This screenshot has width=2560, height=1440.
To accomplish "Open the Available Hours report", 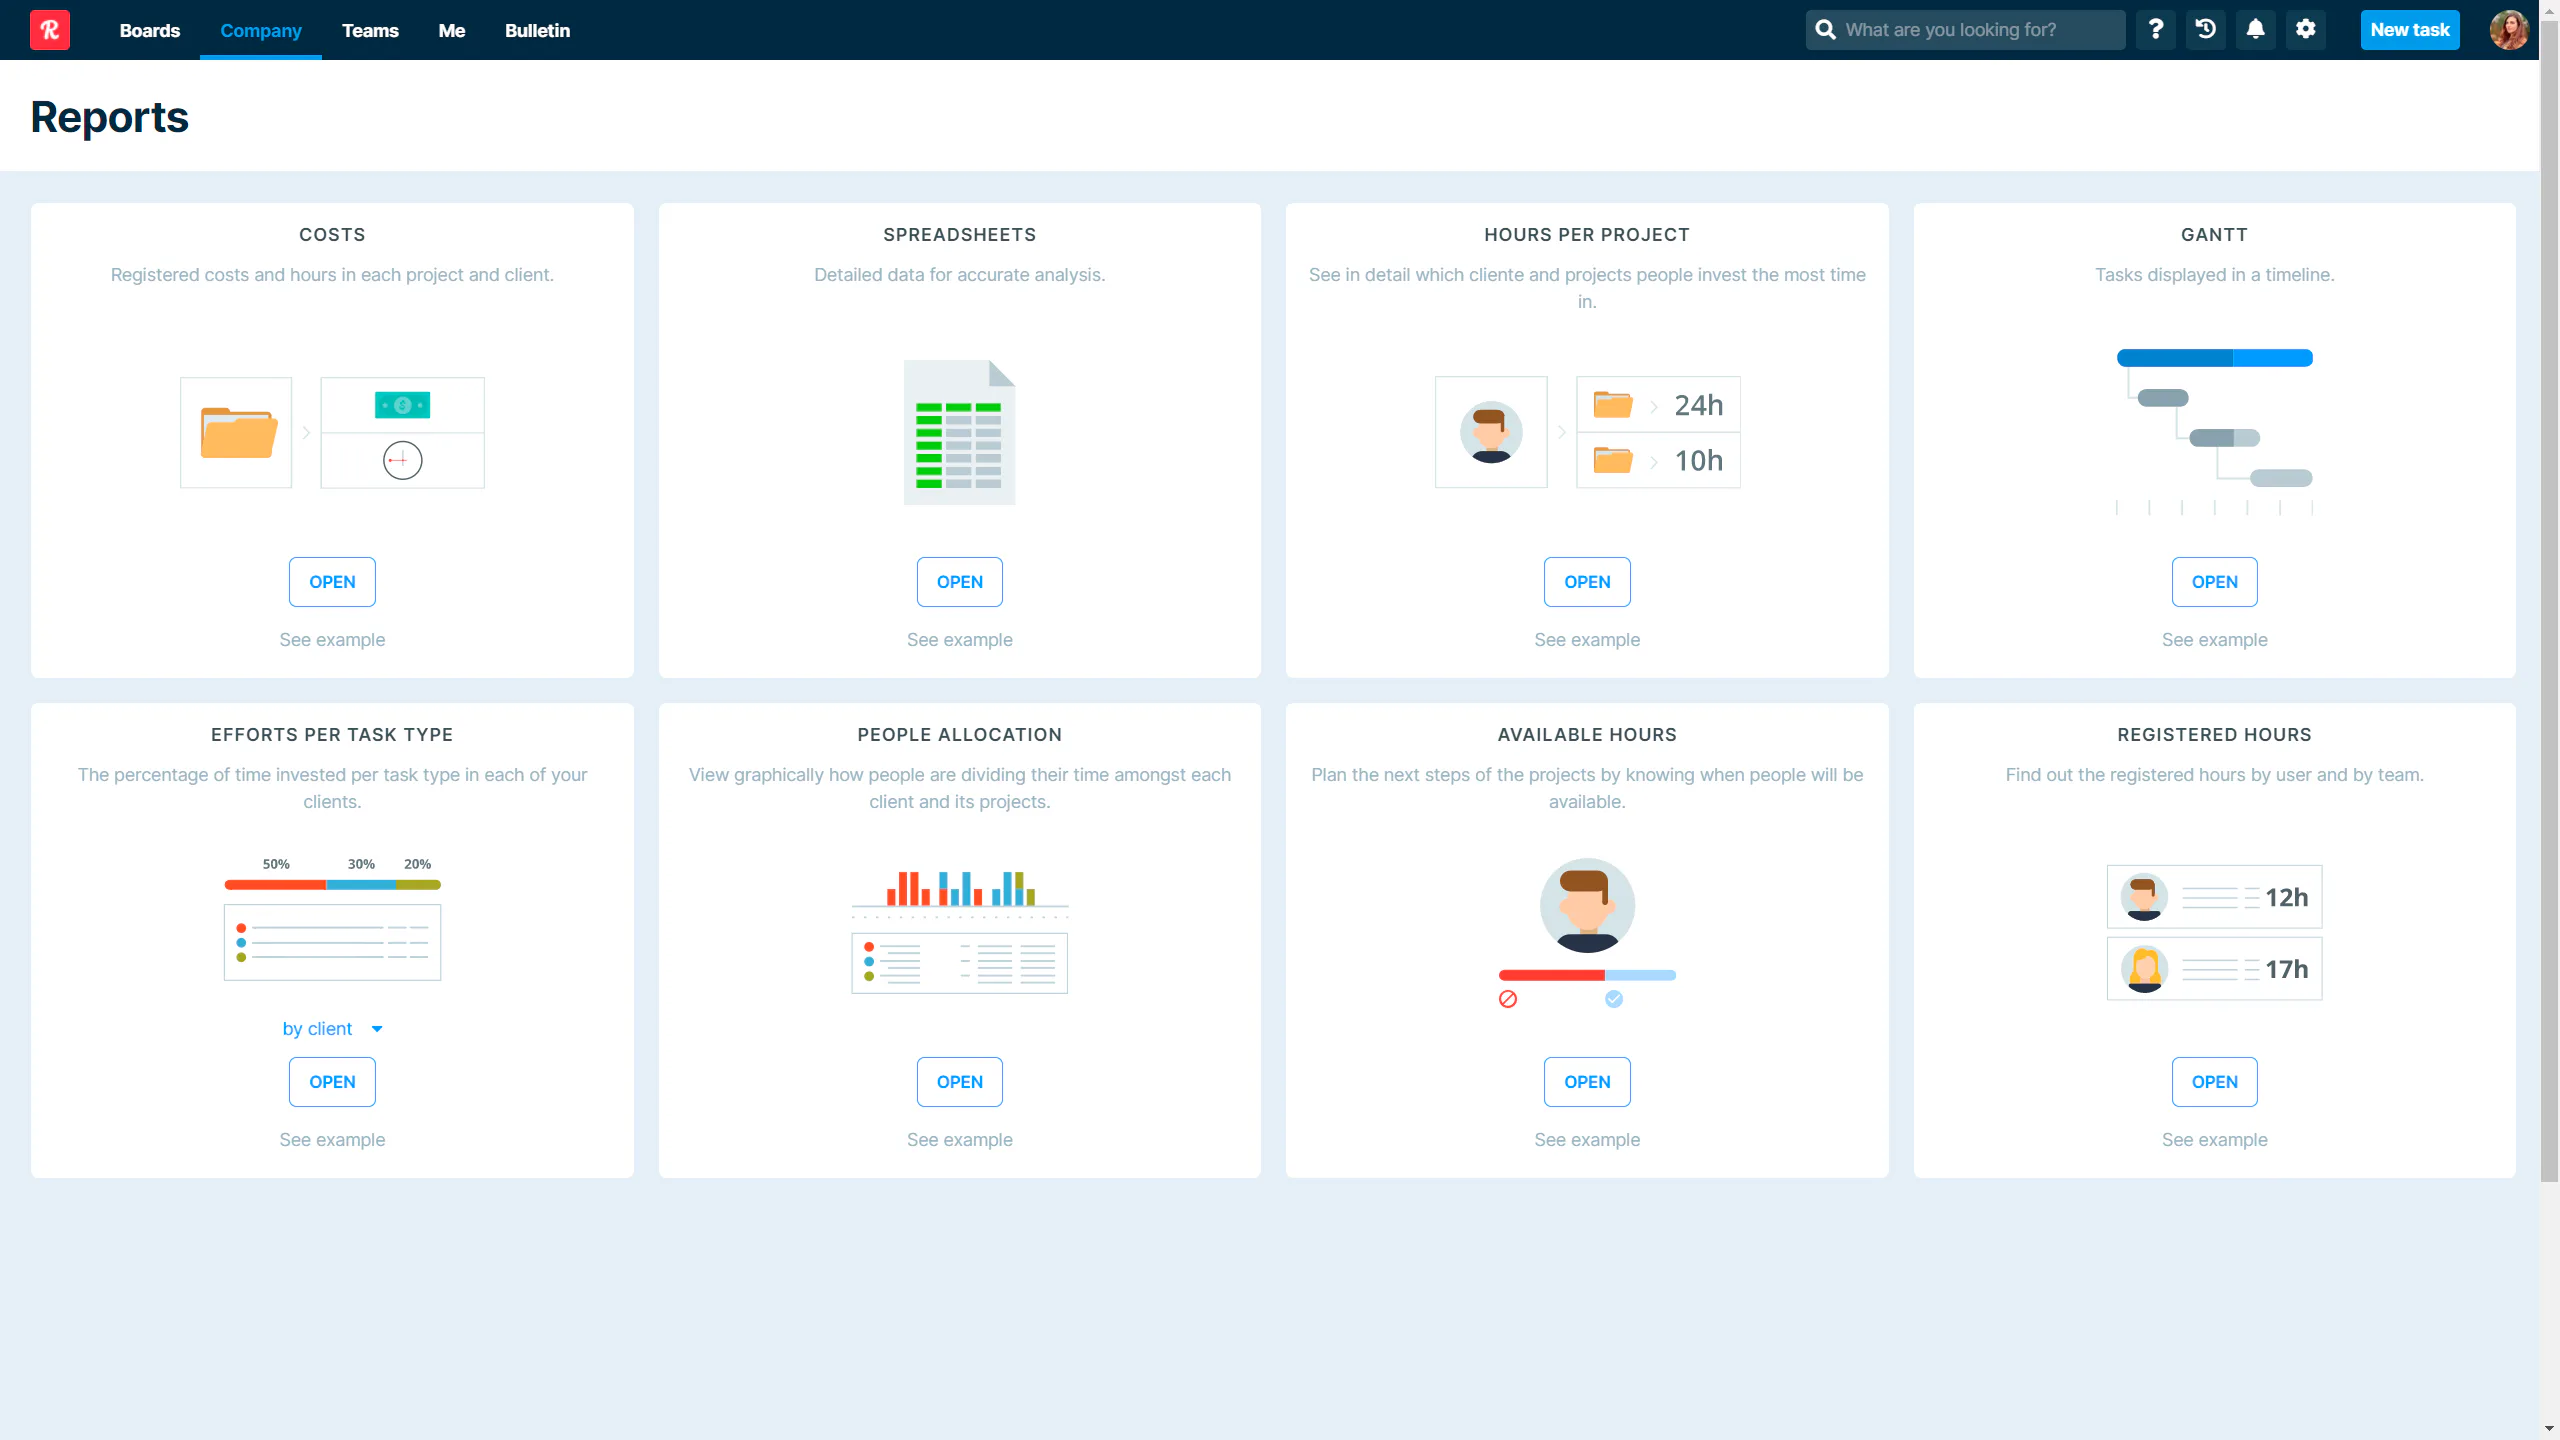I will [1587, 1082].
